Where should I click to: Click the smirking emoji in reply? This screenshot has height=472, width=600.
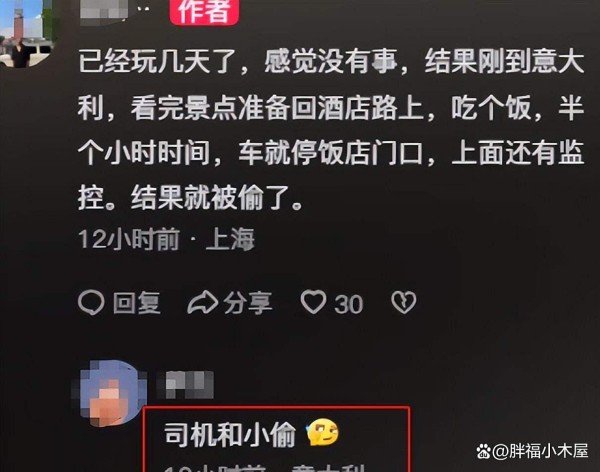[323, 433]
